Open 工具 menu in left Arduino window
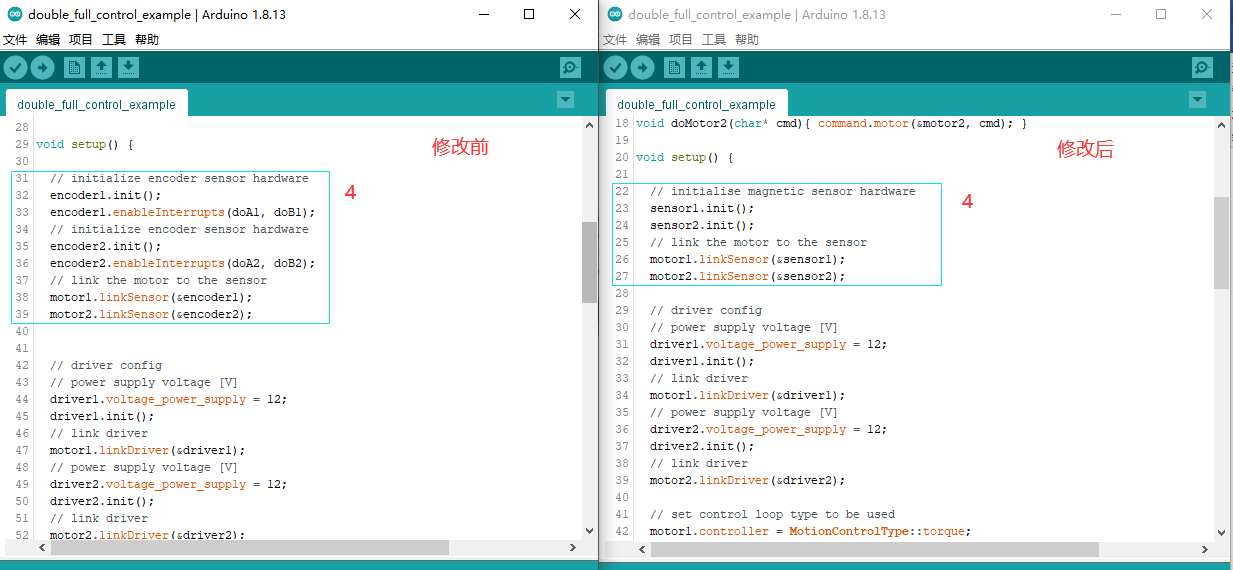Viewport: 1233px width, 570px height. pos(113,40)
